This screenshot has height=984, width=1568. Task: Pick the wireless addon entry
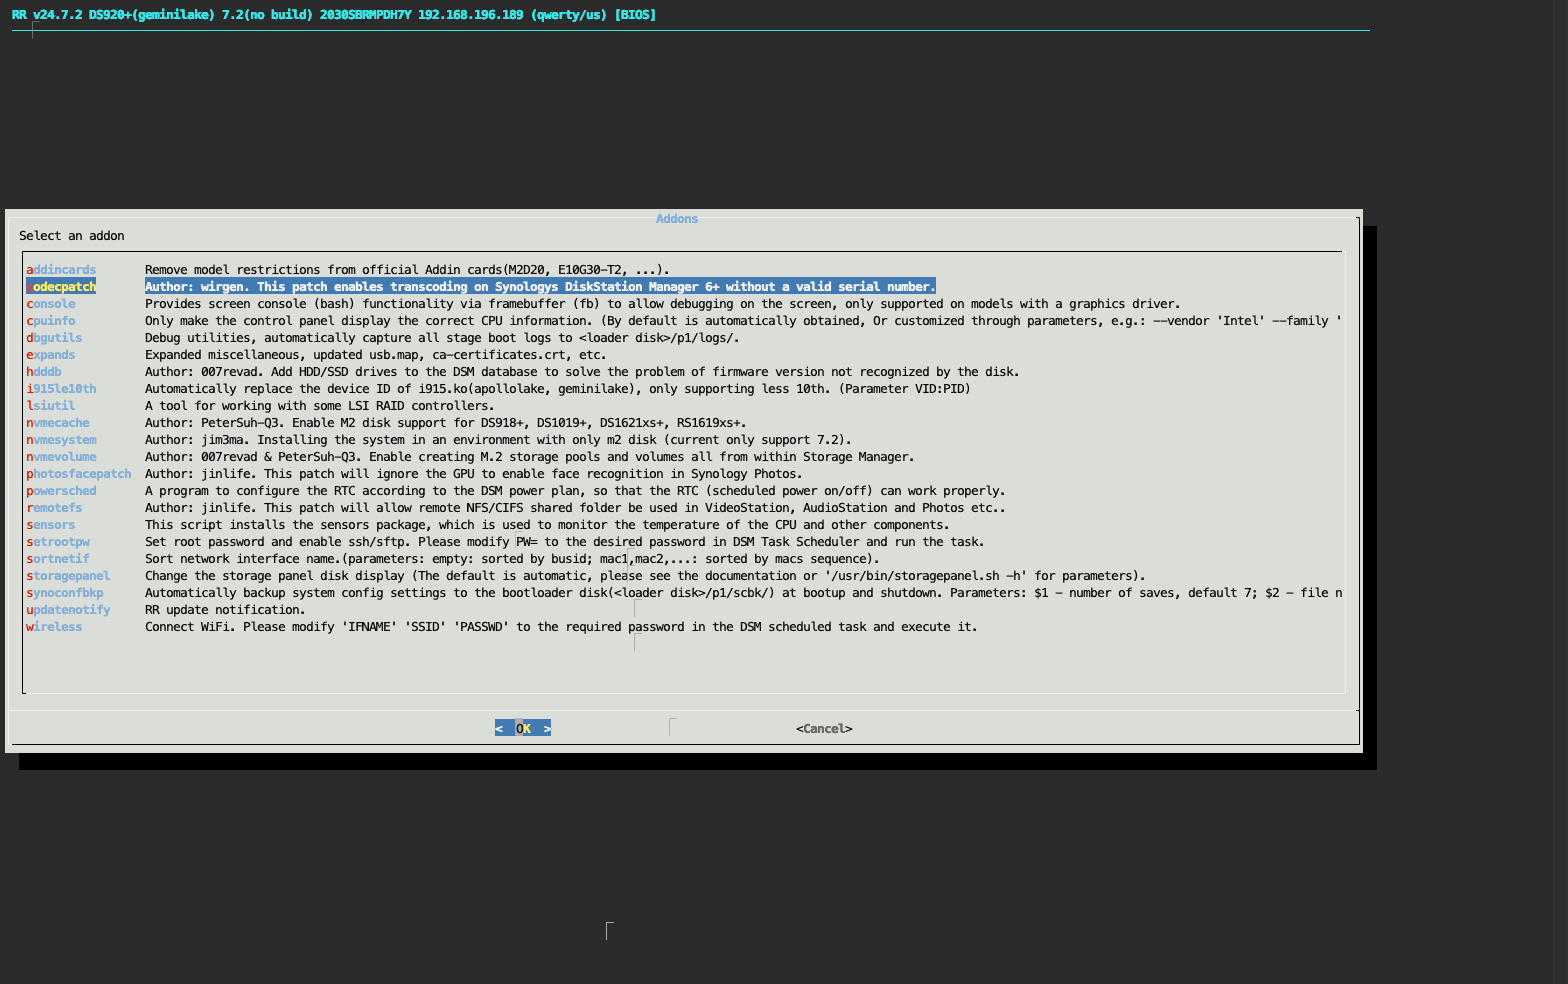[54, 627]
